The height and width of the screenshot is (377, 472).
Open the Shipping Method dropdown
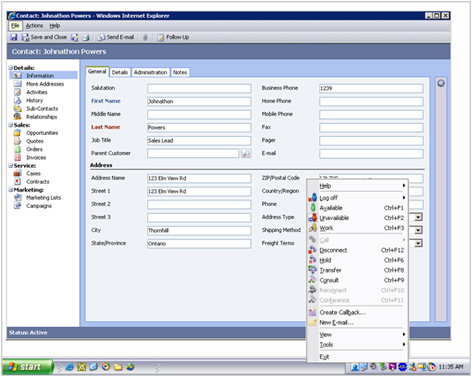(x=418, y=230)
